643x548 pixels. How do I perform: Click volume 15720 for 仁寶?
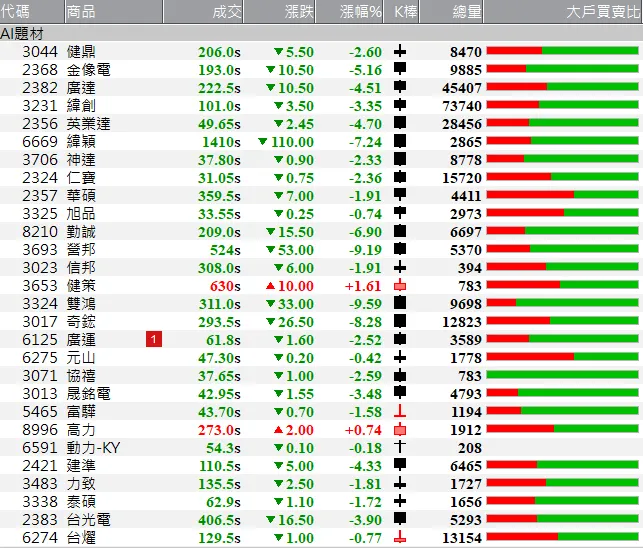tap(462, 178)
